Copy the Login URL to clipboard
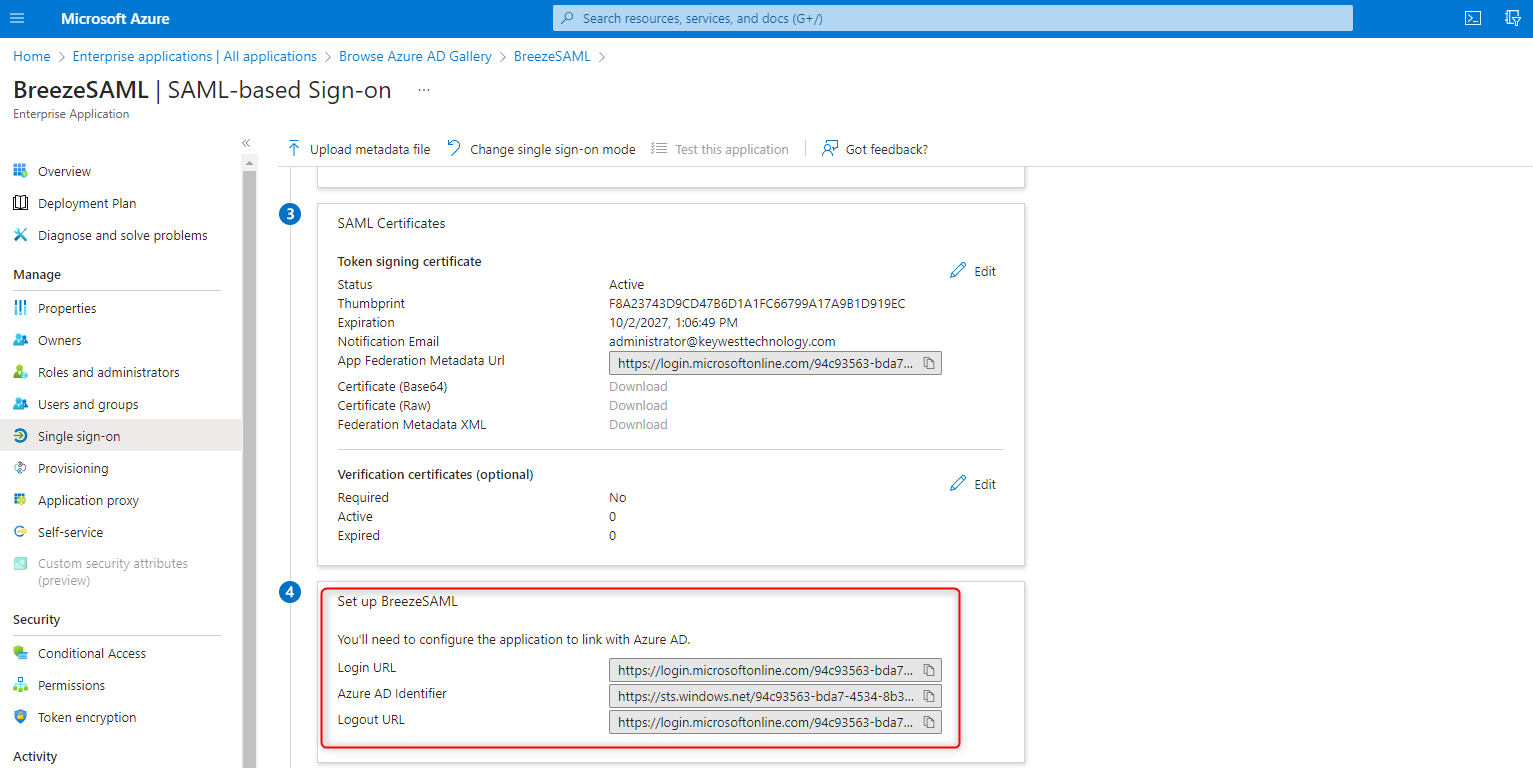1533x768 pixels. pyautogui.click(x=929, y=670)
